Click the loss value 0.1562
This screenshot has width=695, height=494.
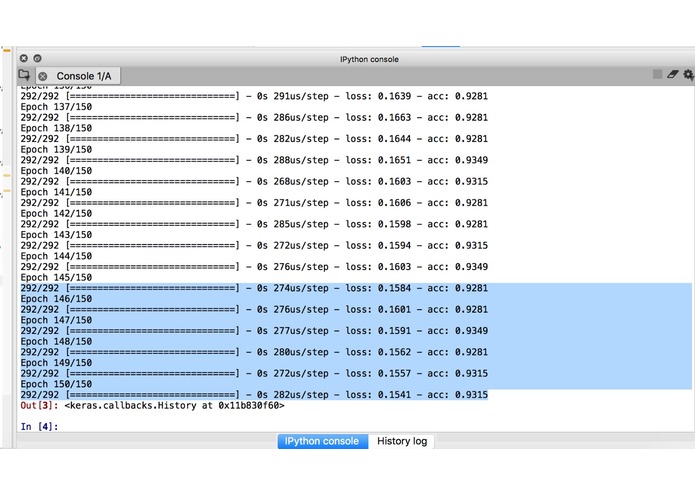point(394,352)
